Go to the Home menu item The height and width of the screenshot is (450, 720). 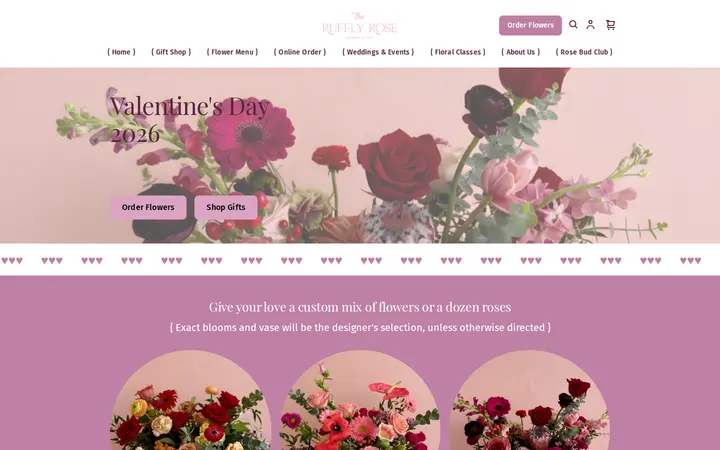tap(121, 52)
